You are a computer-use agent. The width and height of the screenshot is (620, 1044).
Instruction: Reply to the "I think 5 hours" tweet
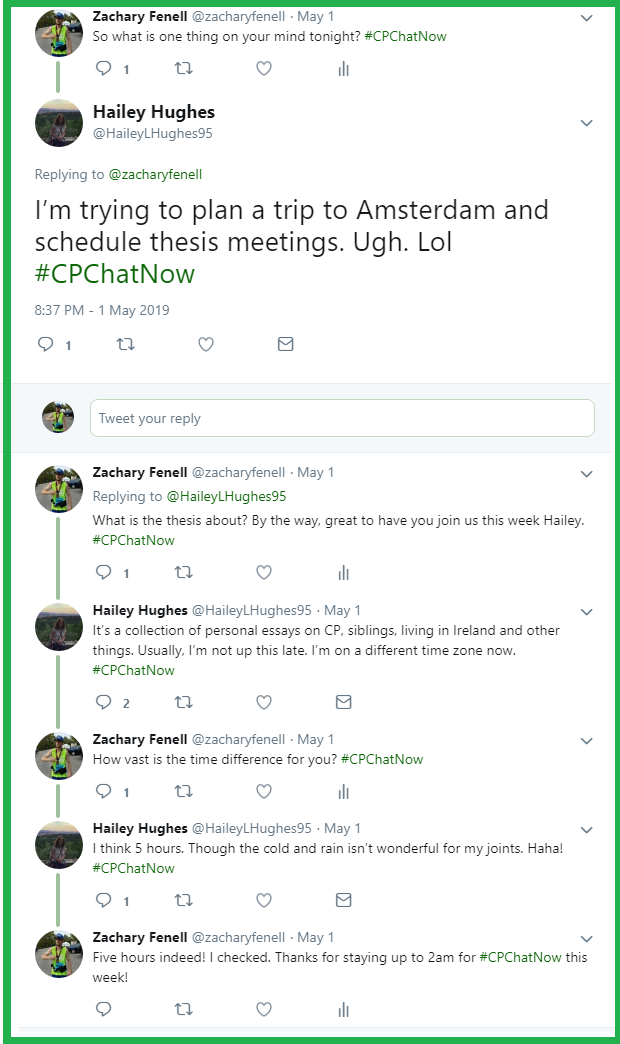[103, 901]
